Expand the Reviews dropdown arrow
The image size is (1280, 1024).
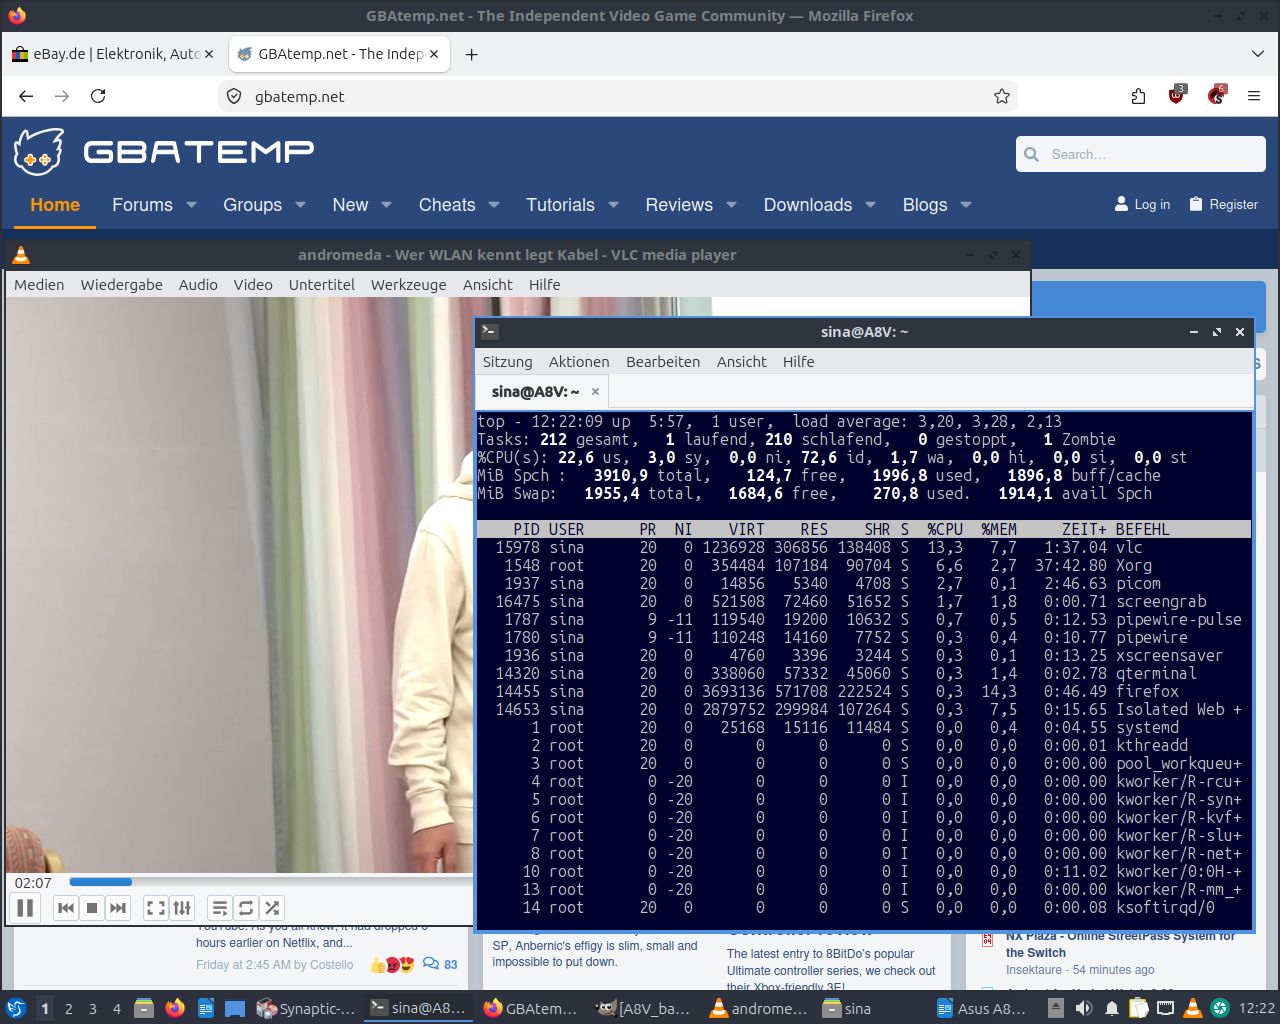731,205
